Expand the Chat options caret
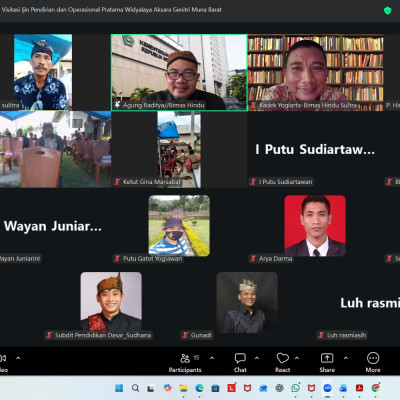This screenshot has height=400, width=400. 257,358
